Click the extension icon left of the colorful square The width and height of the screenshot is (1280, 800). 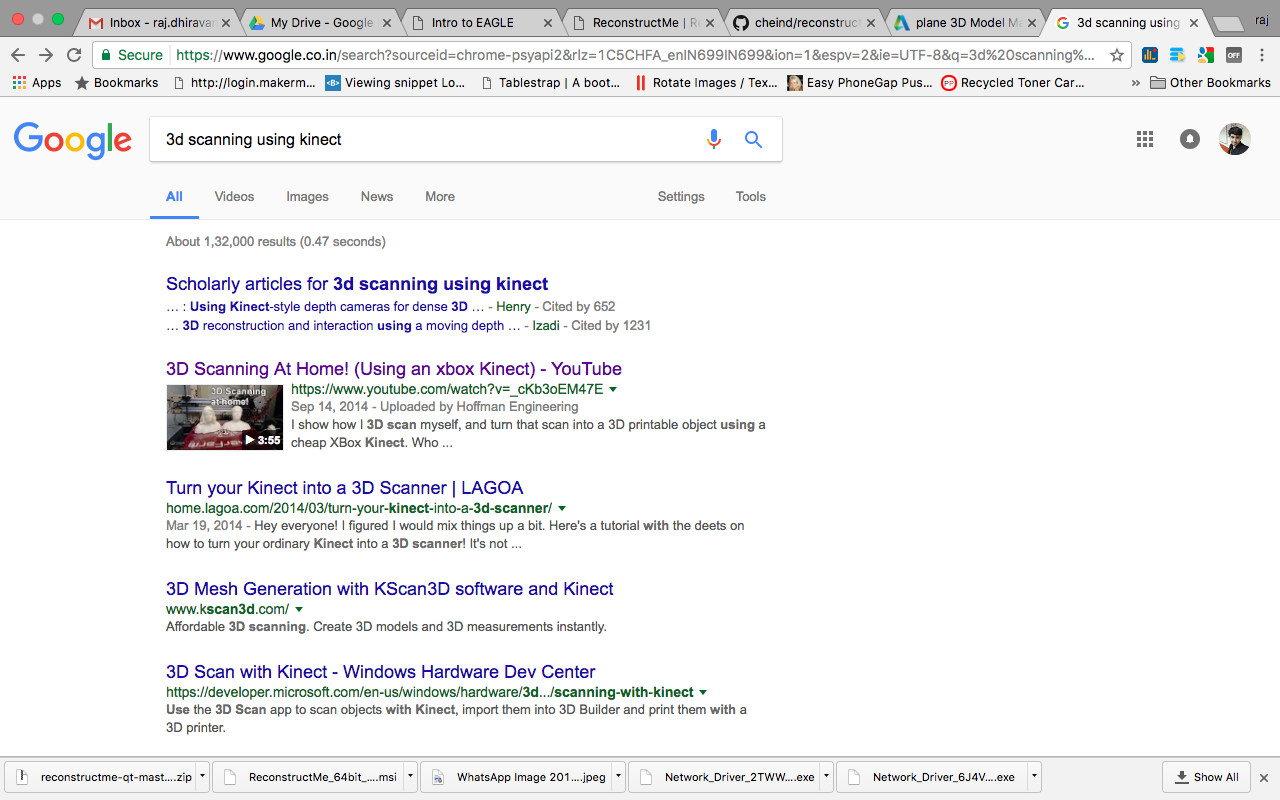click(x=1178, y=55)
